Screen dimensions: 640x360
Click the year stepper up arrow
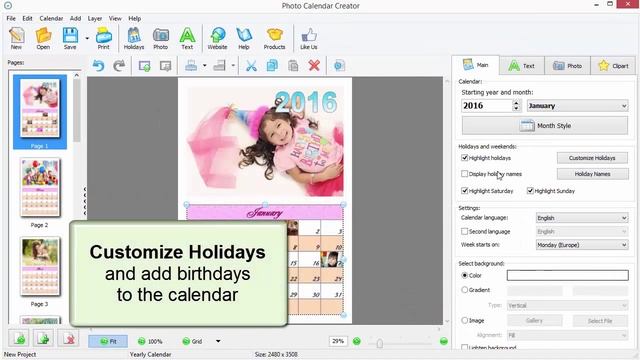coord(516,103)
